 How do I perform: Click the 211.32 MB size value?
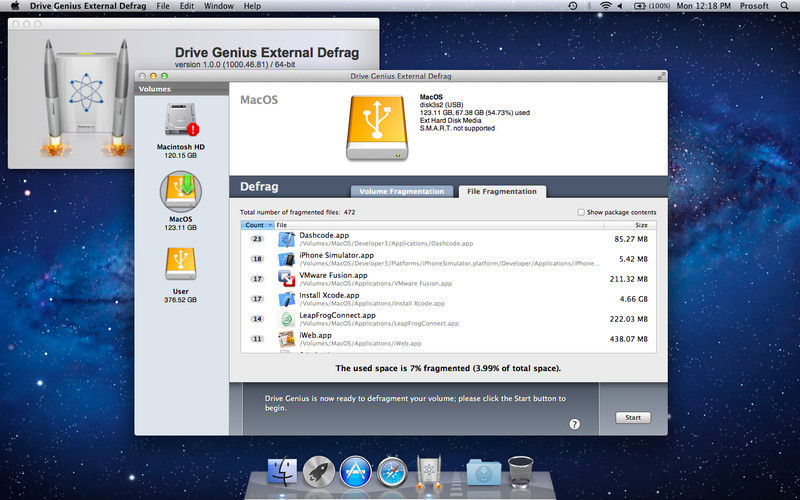[x=629, y=279]
